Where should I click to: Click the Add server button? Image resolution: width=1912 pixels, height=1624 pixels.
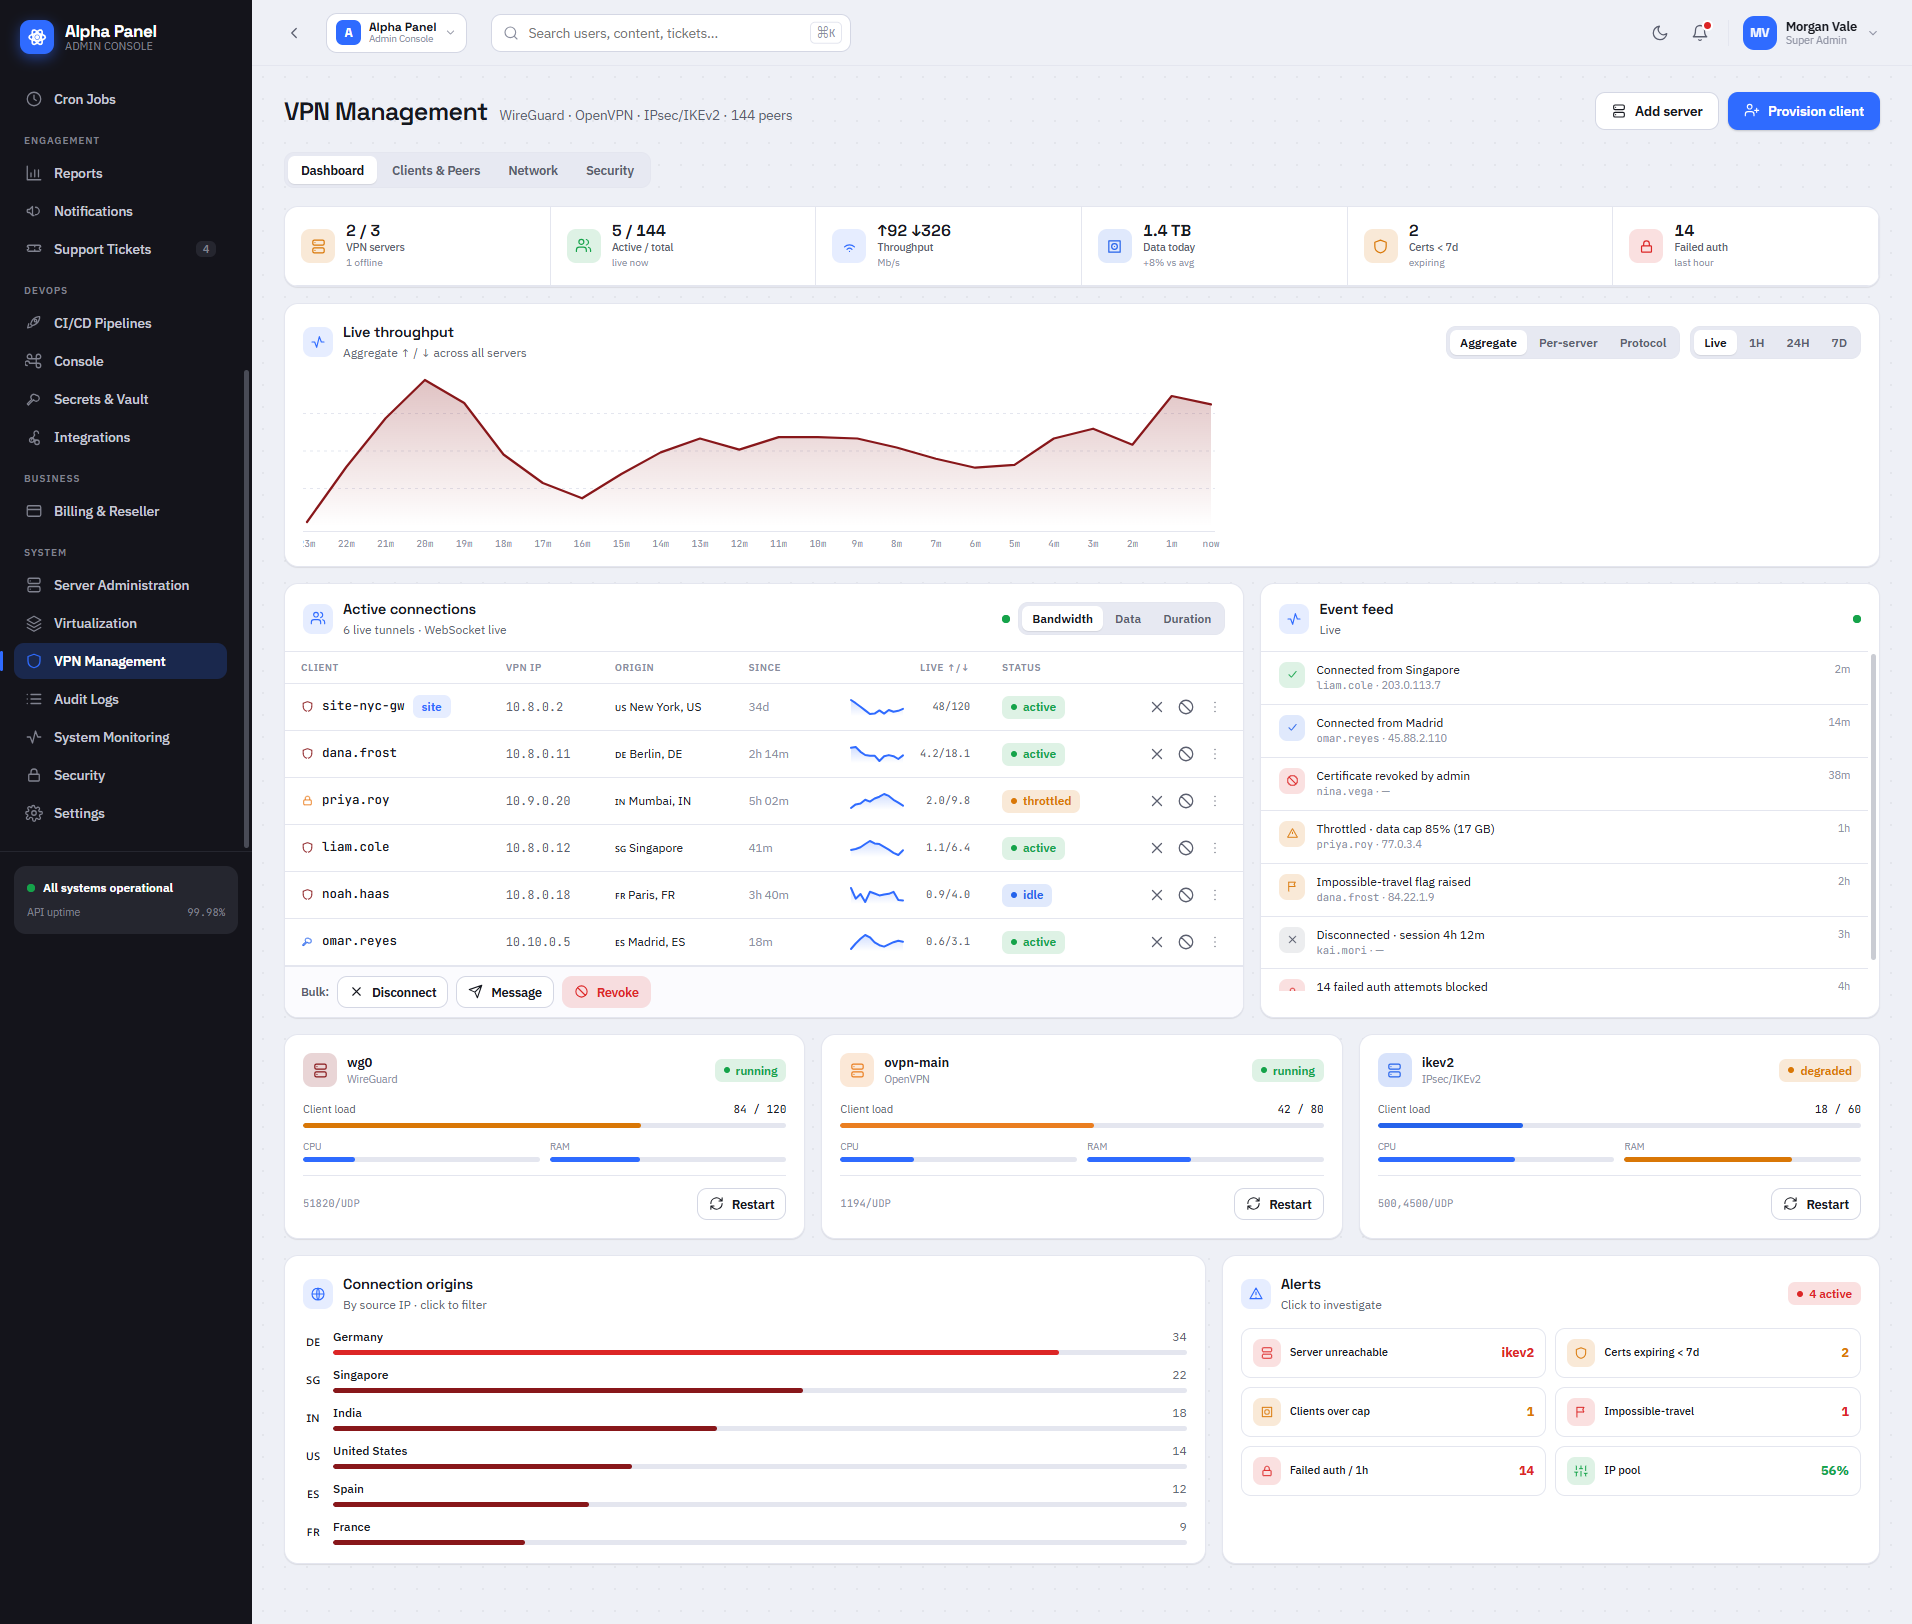coord(1657,111)
